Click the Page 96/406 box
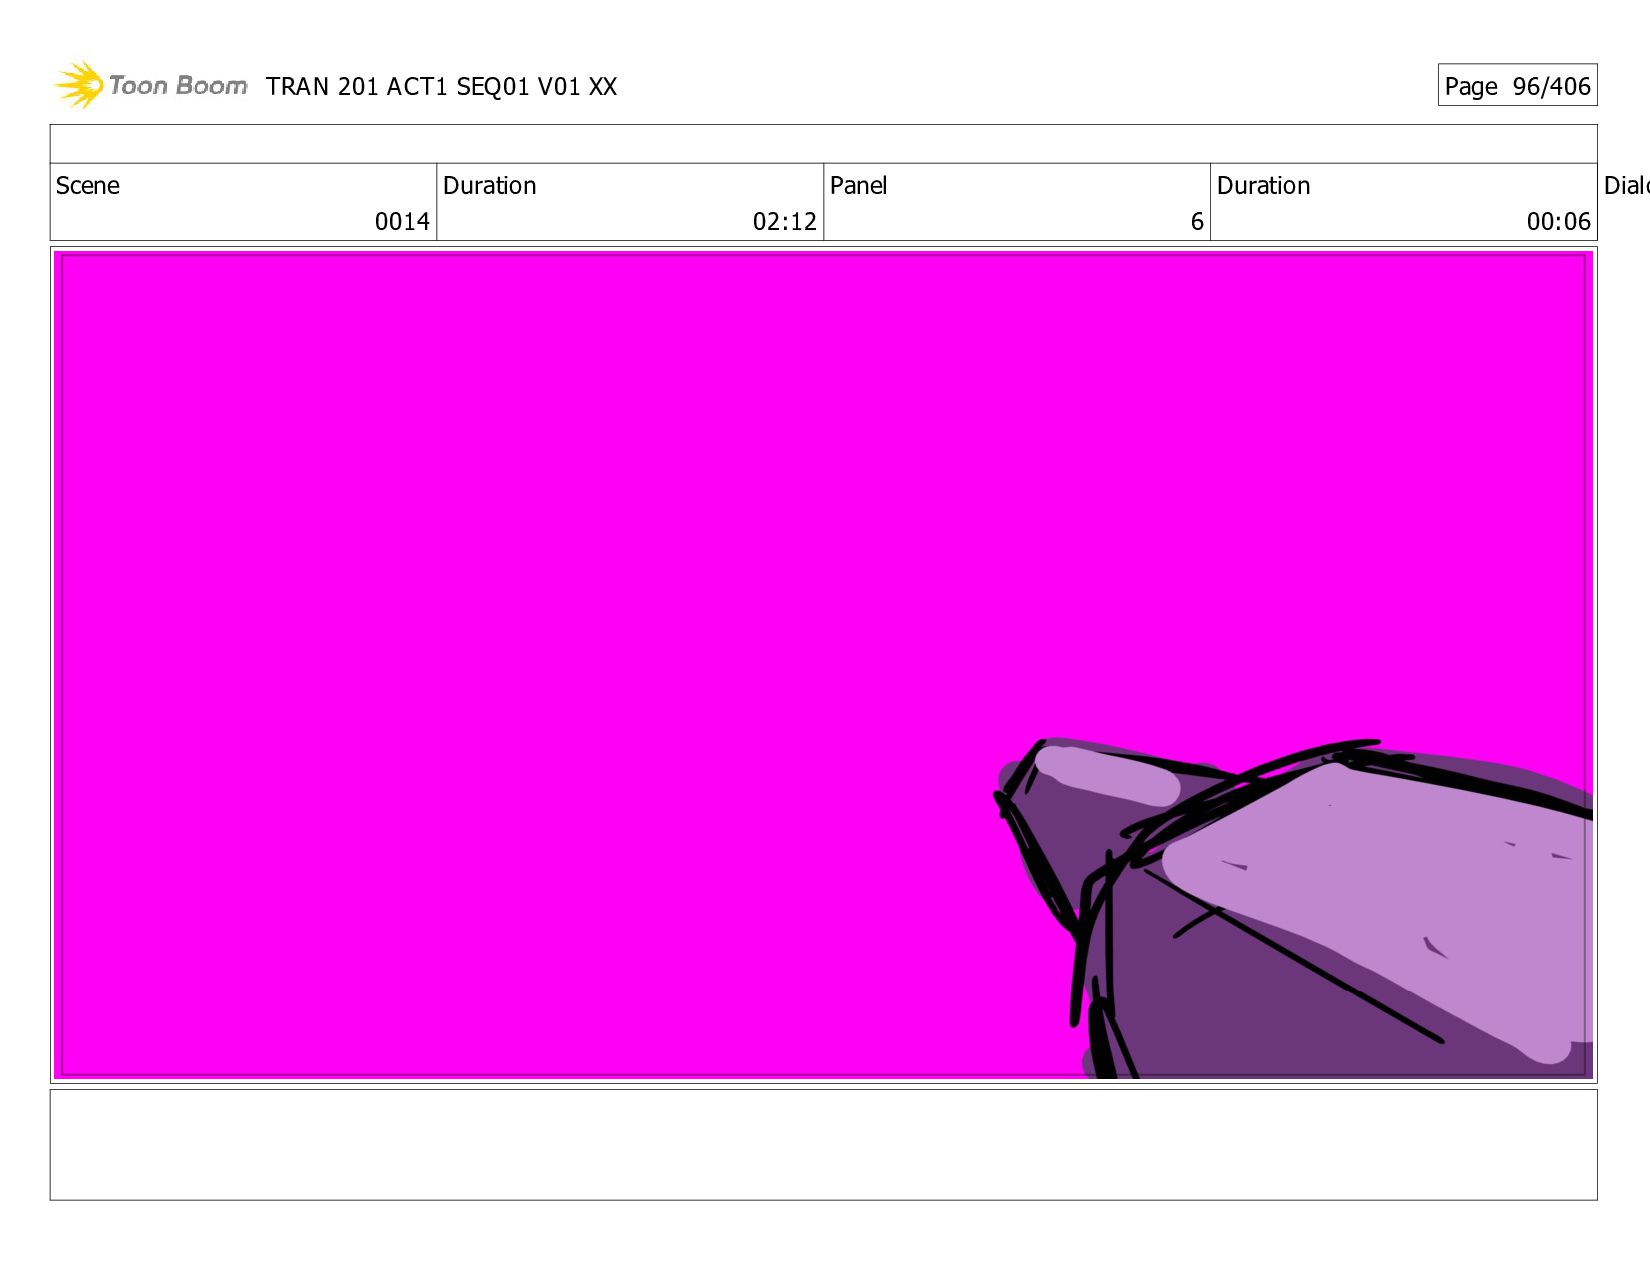 click(x=1517, y=86)
